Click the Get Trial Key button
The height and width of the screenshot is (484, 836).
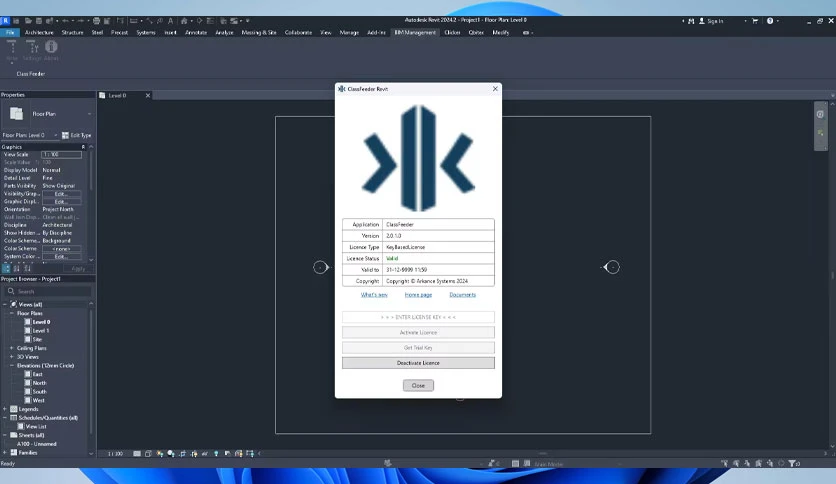[418, 348]
